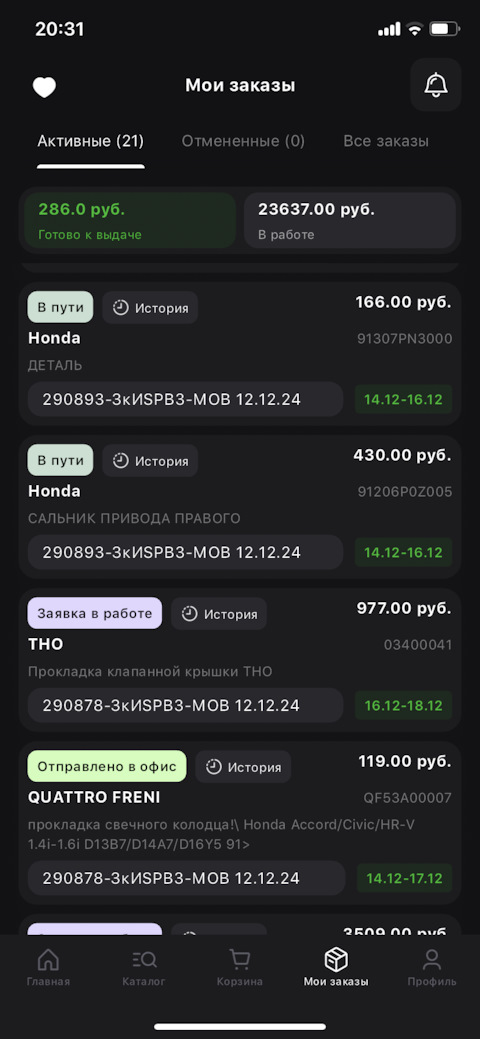Tap the Готово к выдаче 286.0 руб. card
Image resolution: width=480 pixels, height=1039 pixels.
click(x=130, y=221)
